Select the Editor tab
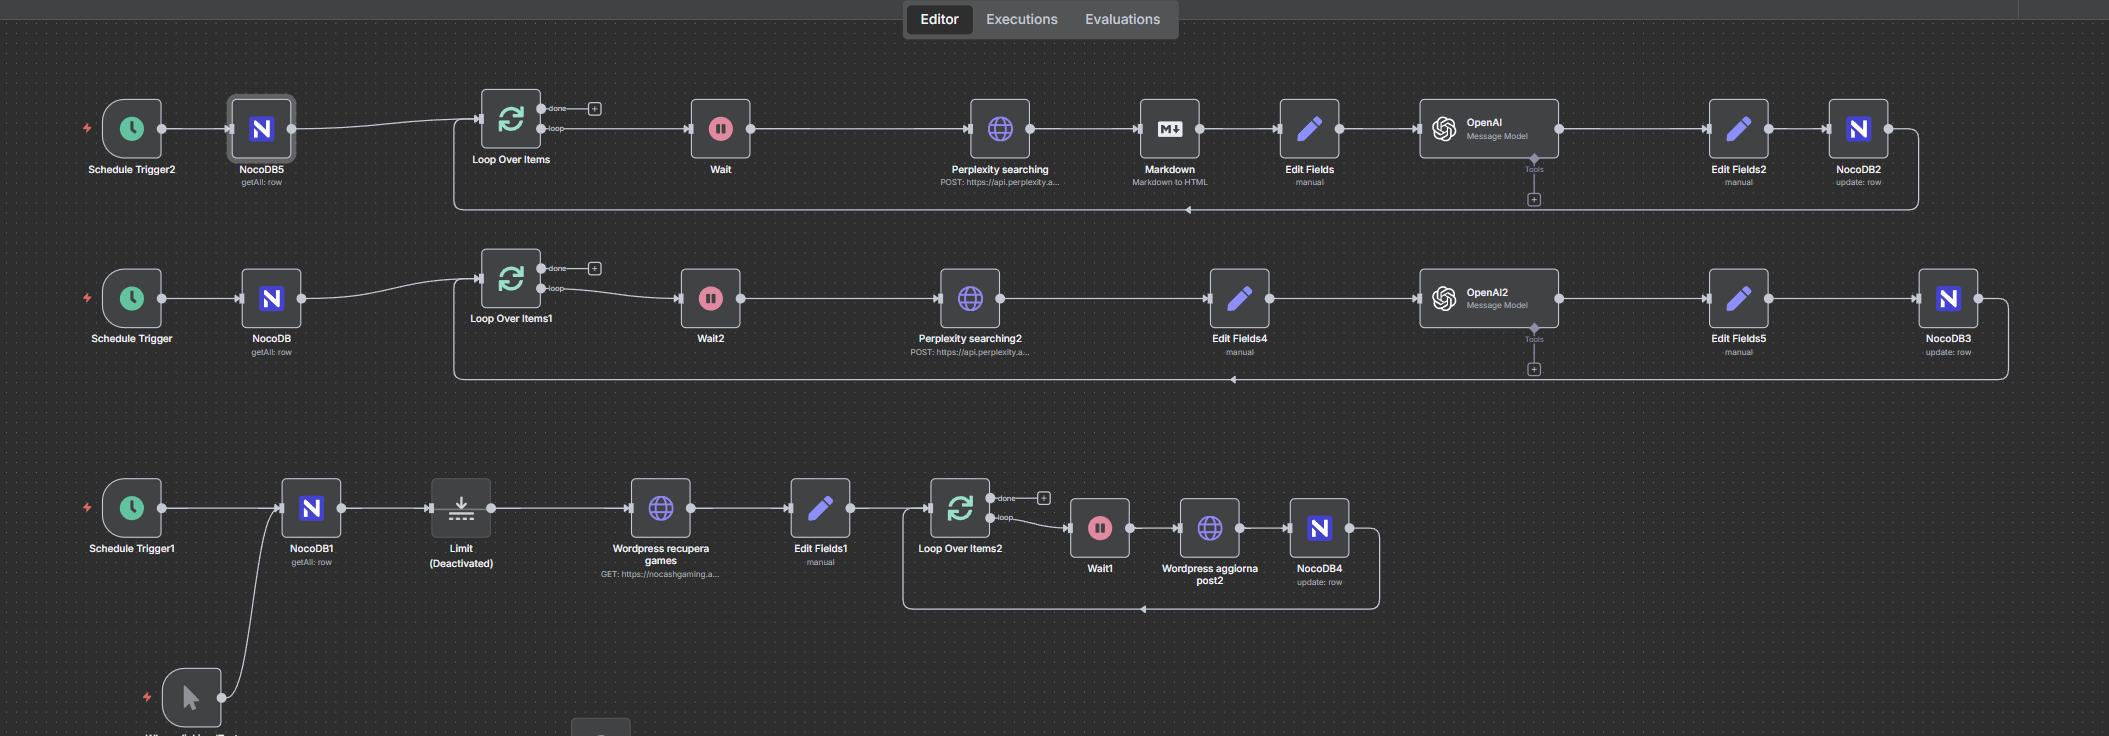This screenshot has width=2109, height=736. click(939, 19)
